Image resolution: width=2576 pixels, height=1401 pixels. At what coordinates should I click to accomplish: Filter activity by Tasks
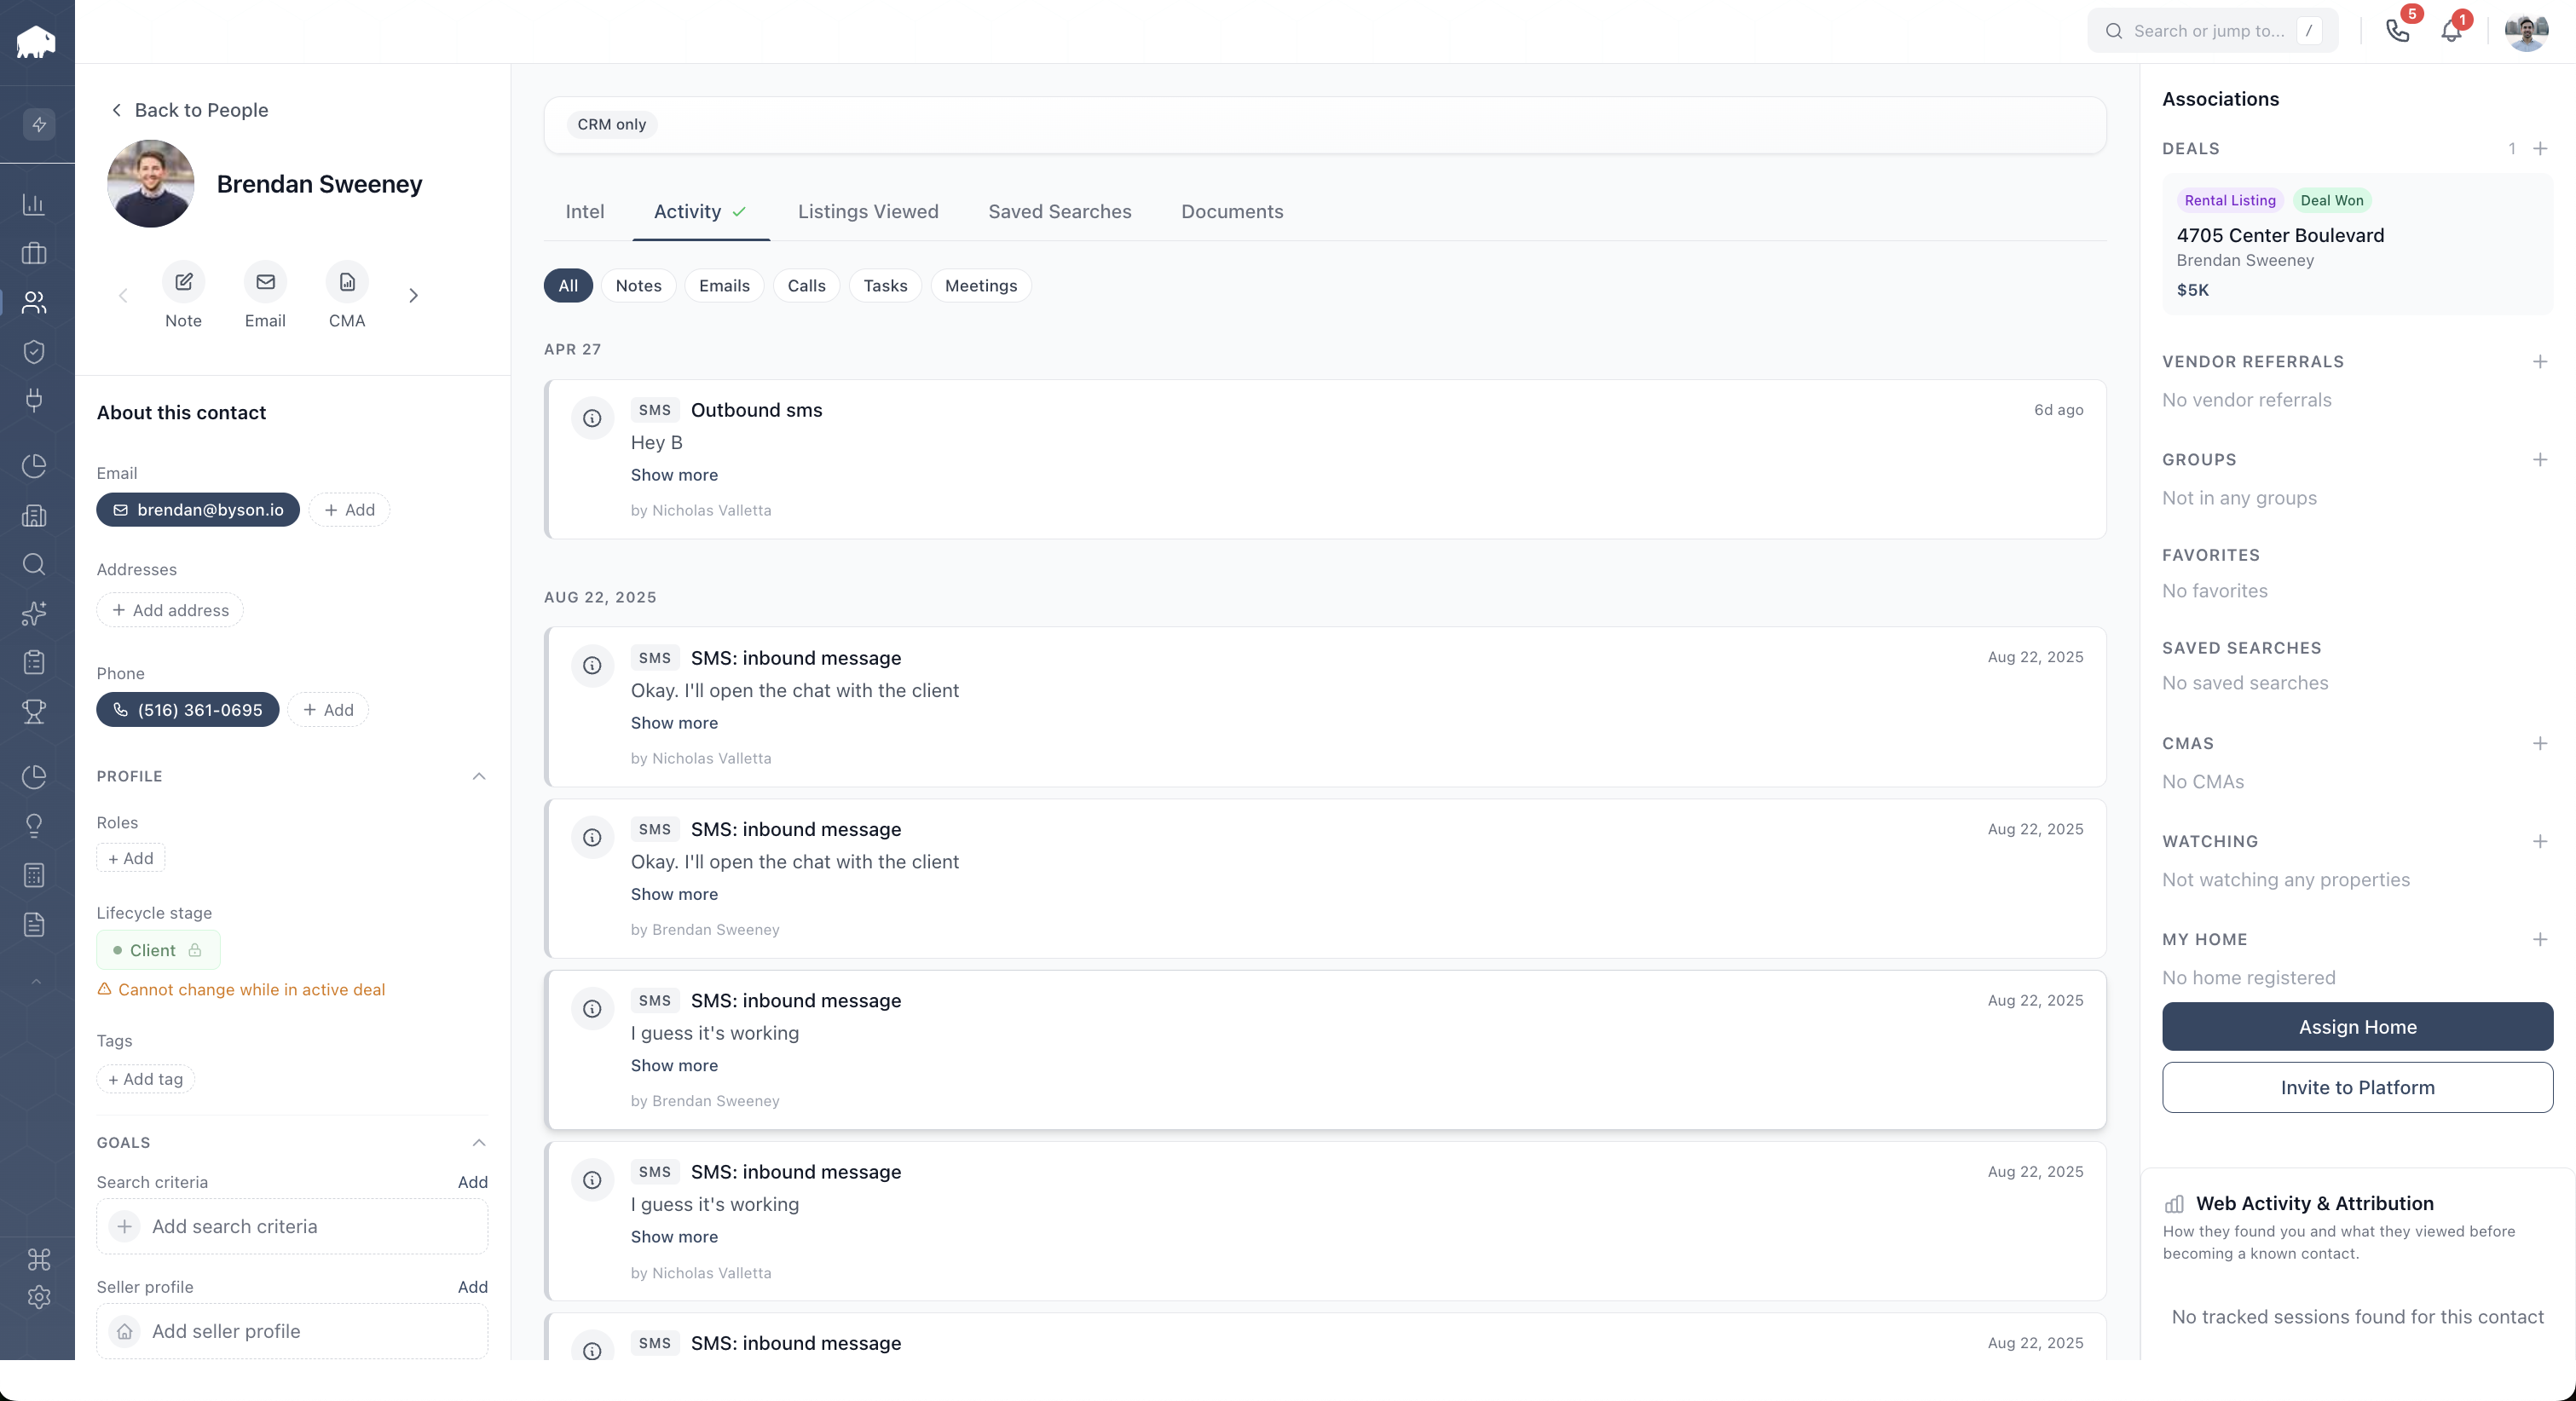pyautogui.click(x=885, y=286)
